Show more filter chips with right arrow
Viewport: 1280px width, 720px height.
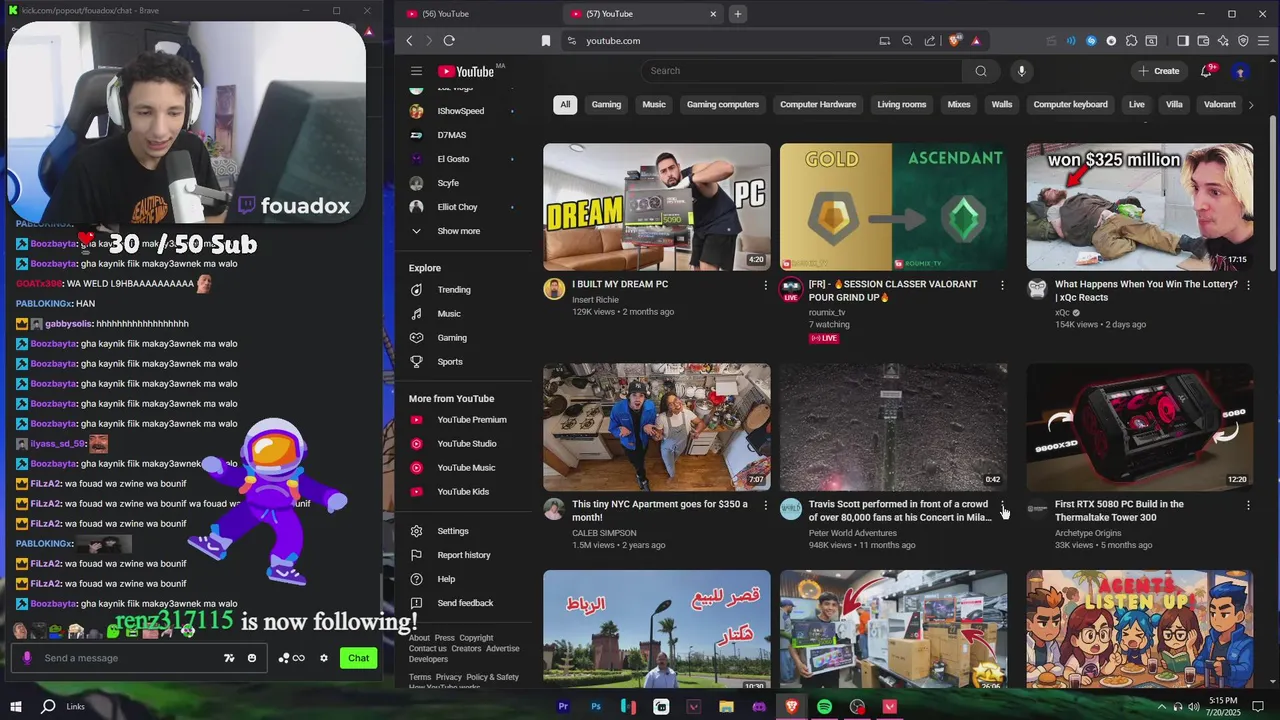click(x=1251, y=104)
